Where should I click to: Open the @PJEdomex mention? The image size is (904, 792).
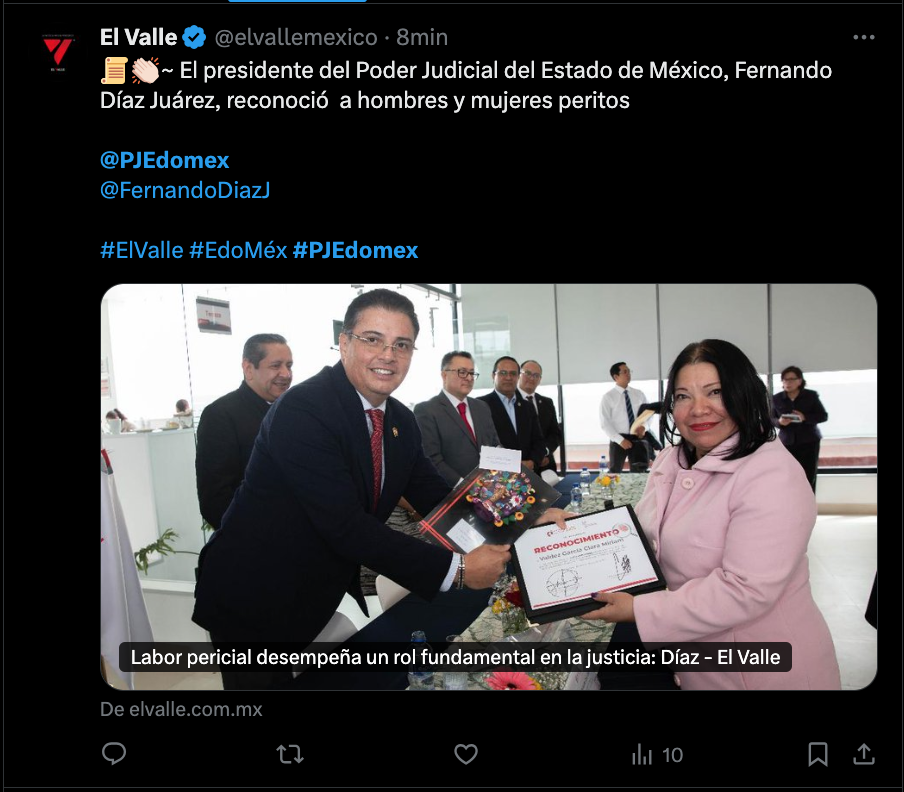164,160
